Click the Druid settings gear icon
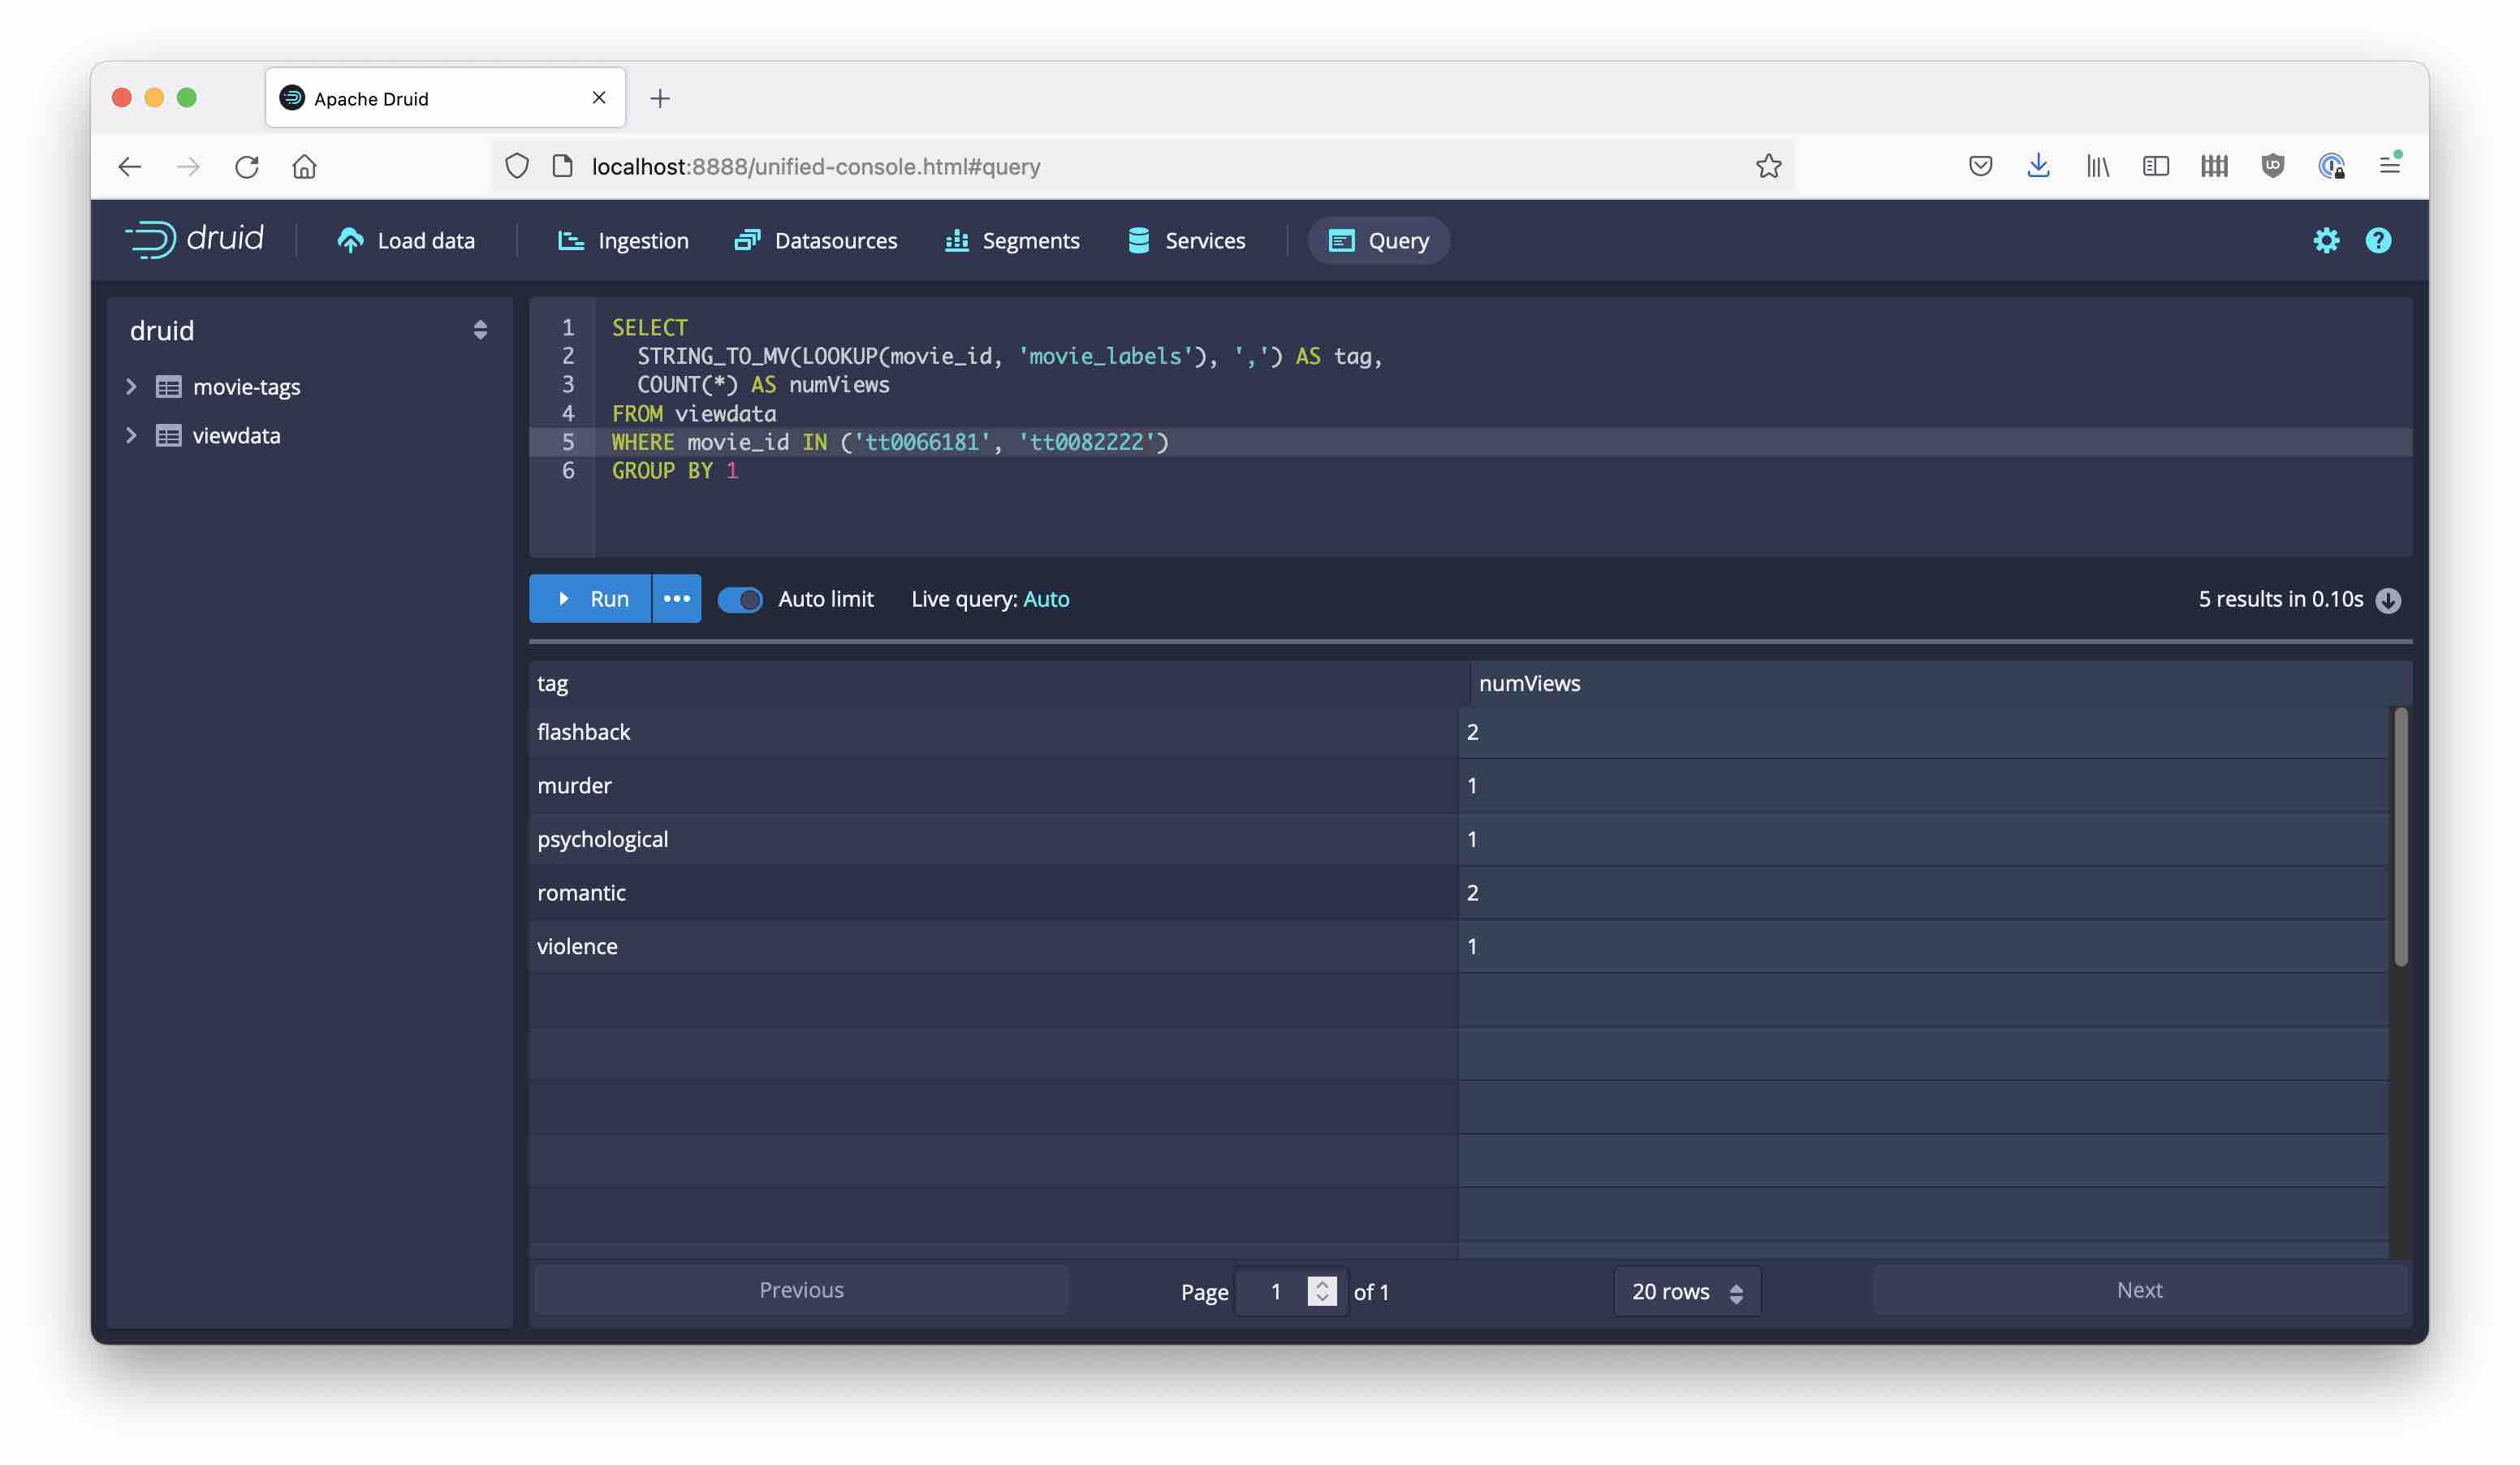2520x1465 pixels. coord(2325,240)
